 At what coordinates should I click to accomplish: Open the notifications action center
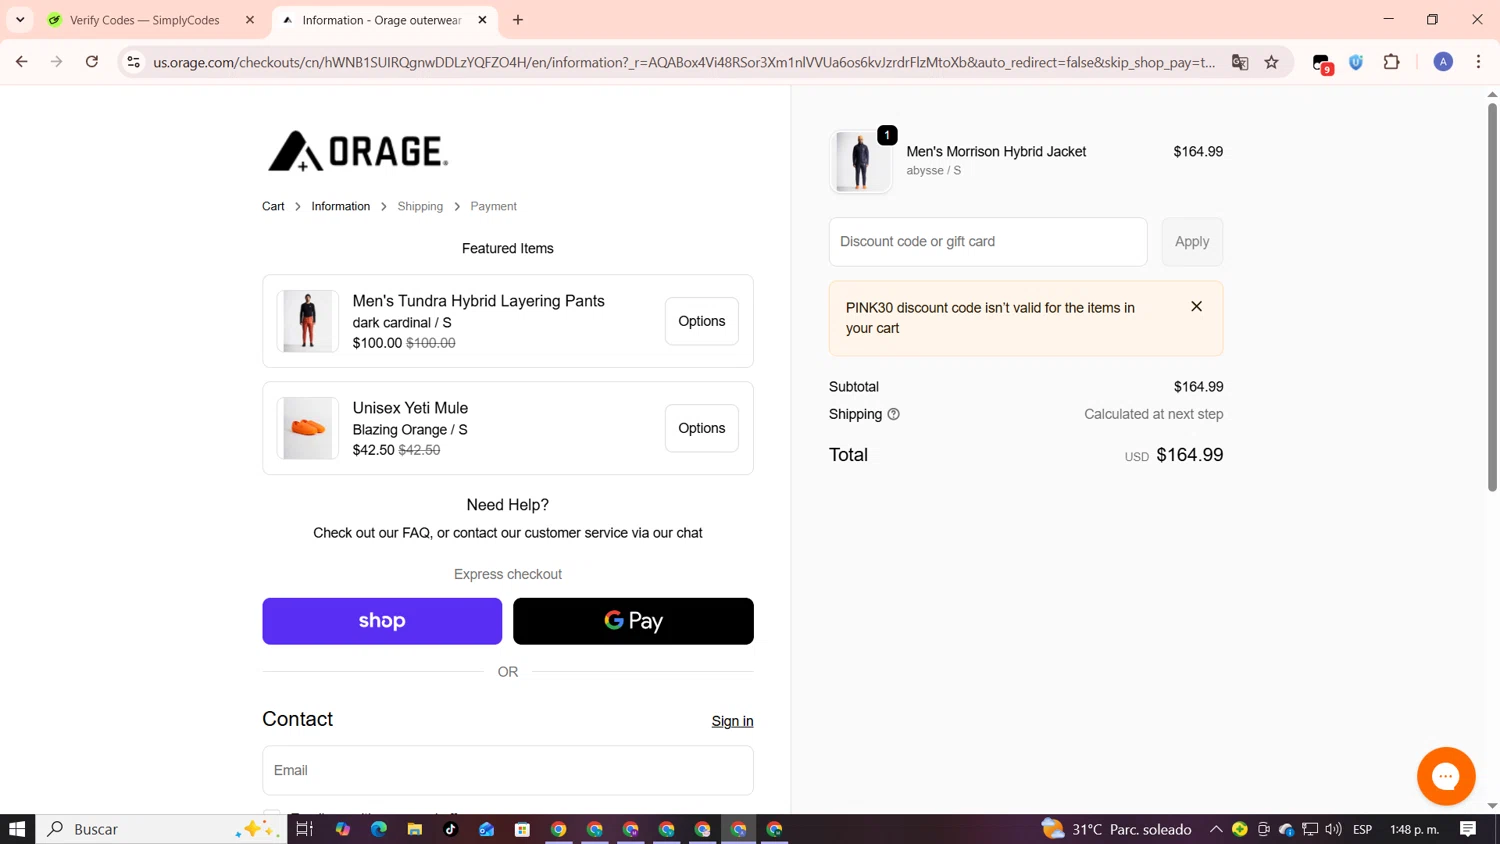tap(1468, 829)
